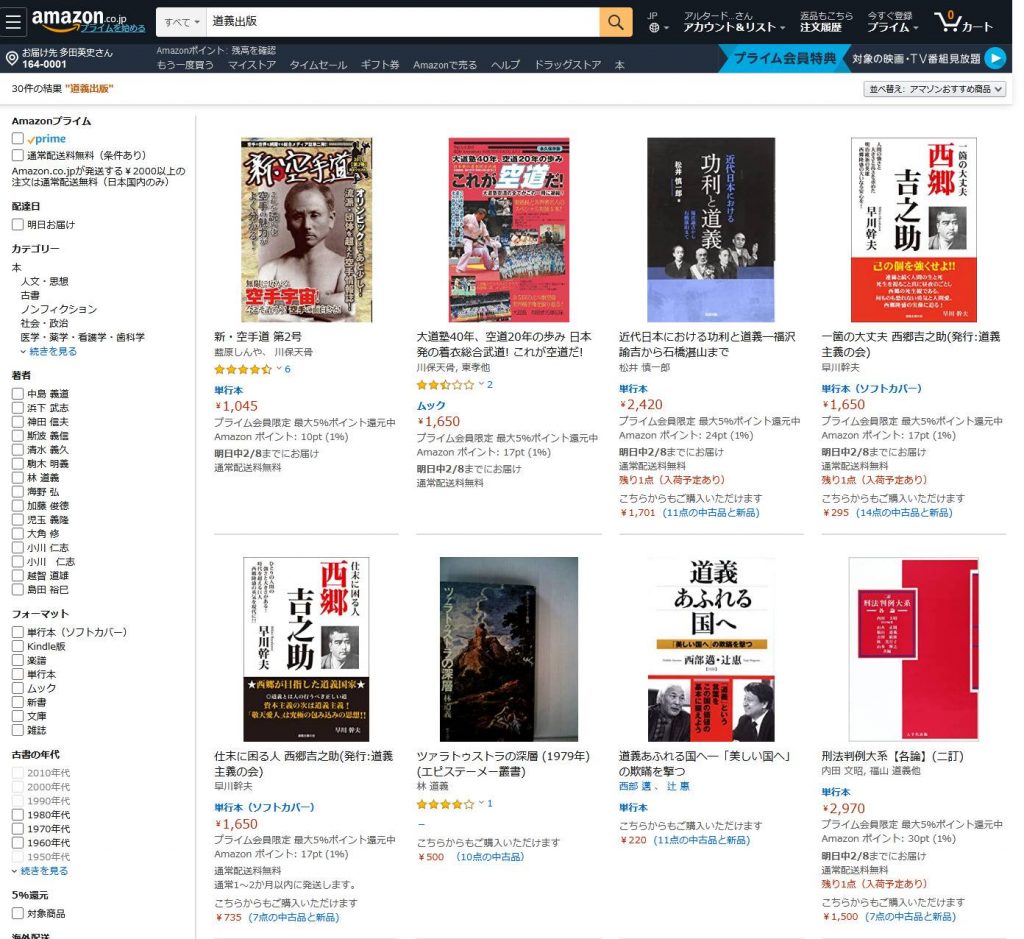Open the shopping cart
The height and width of the screenshot is (939, 1024).
(964, 22)
